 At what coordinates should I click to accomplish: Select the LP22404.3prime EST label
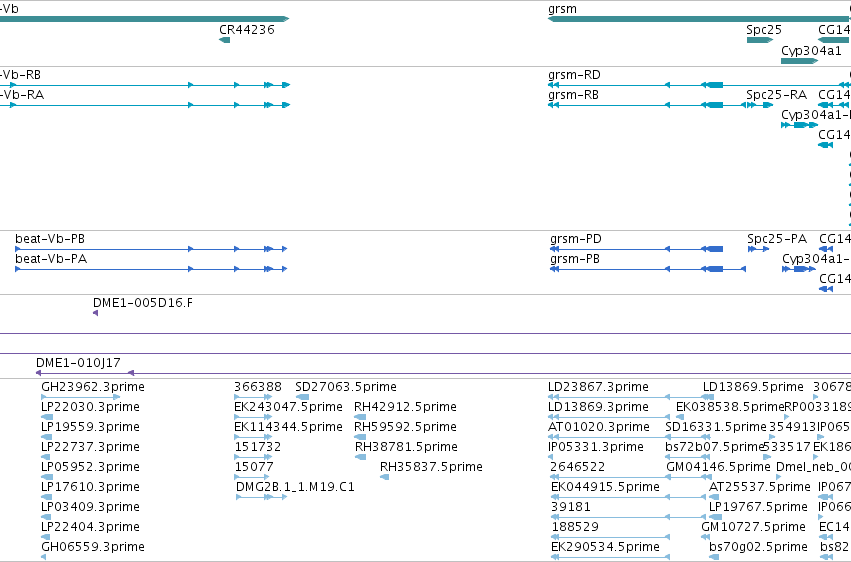[90, 527]
